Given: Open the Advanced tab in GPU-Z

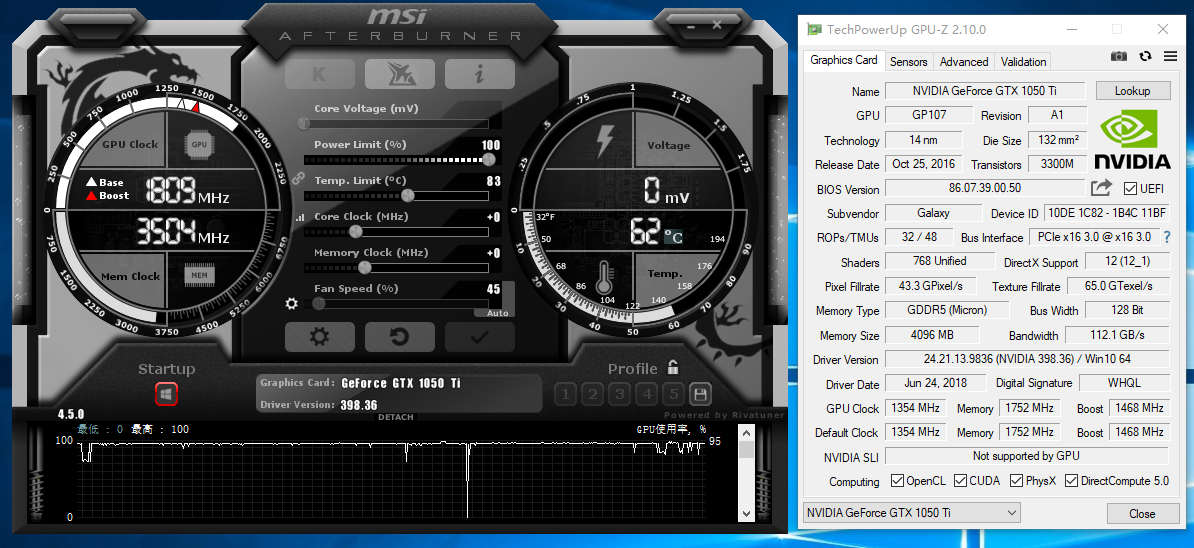Looking at the screenshot, I should point(964,62).
